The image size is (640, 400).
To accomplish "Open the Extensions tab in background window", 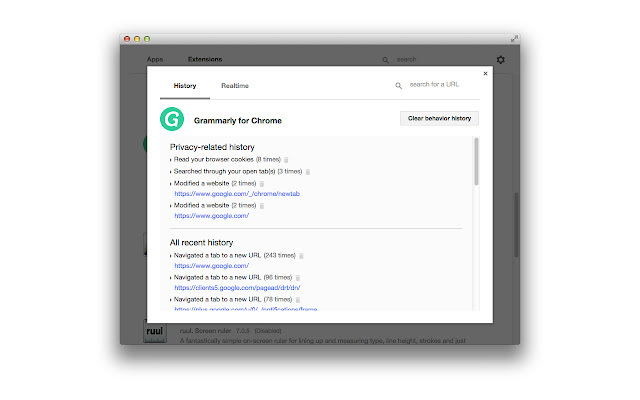I will [x=205, y=59].
